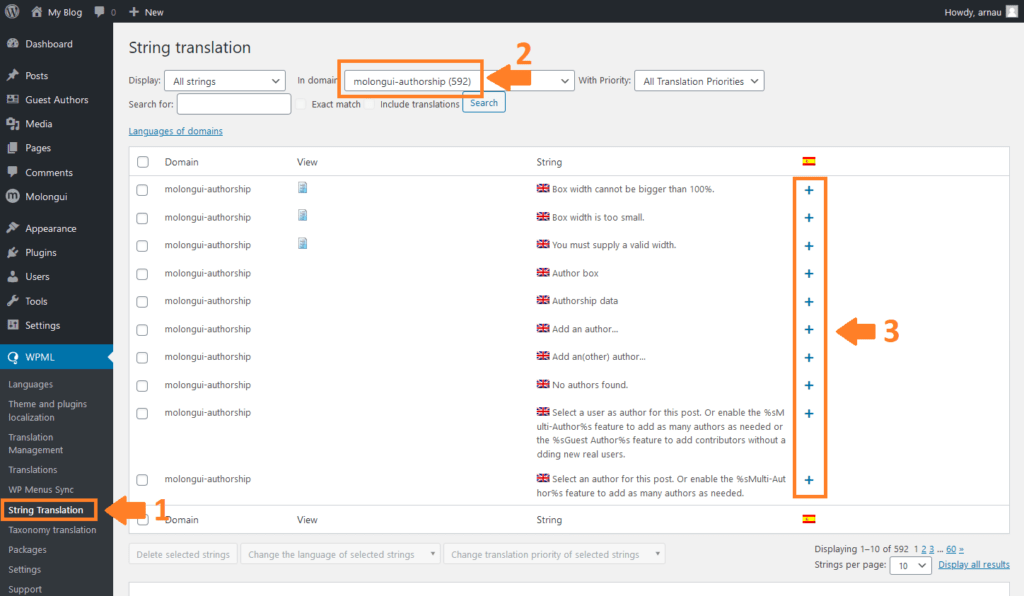Open the Strings per page dropdown
Screen dimensions: 1024x596
(910, 565)
